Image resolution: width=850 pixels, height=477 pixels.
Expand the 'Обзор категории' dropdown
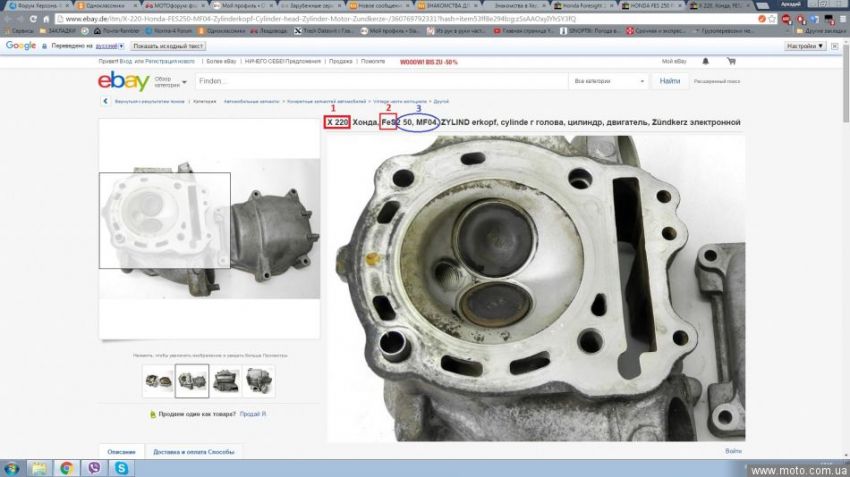point(170,82)
